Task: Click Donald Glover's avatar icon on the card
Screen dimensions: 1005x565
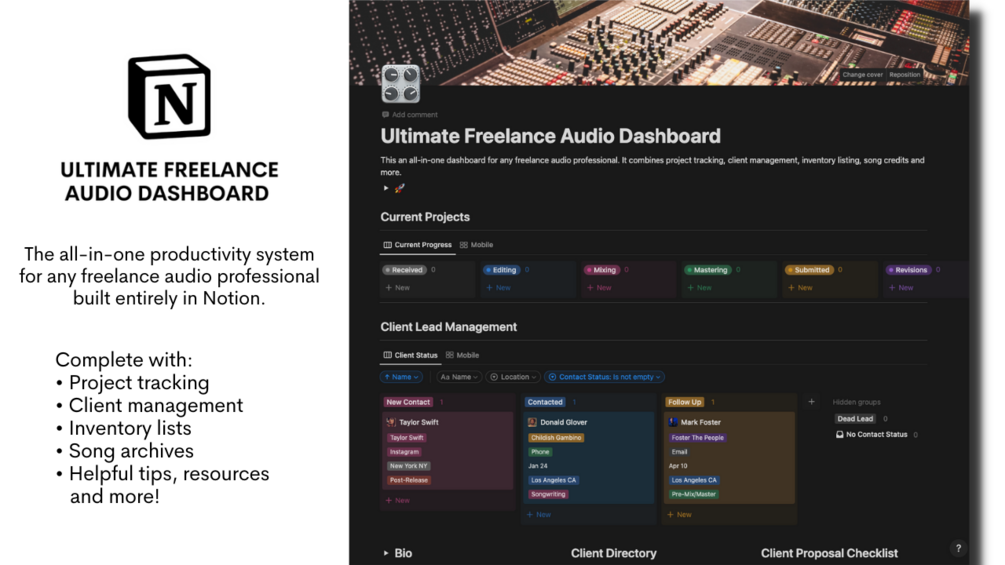Action: point(532,422)
